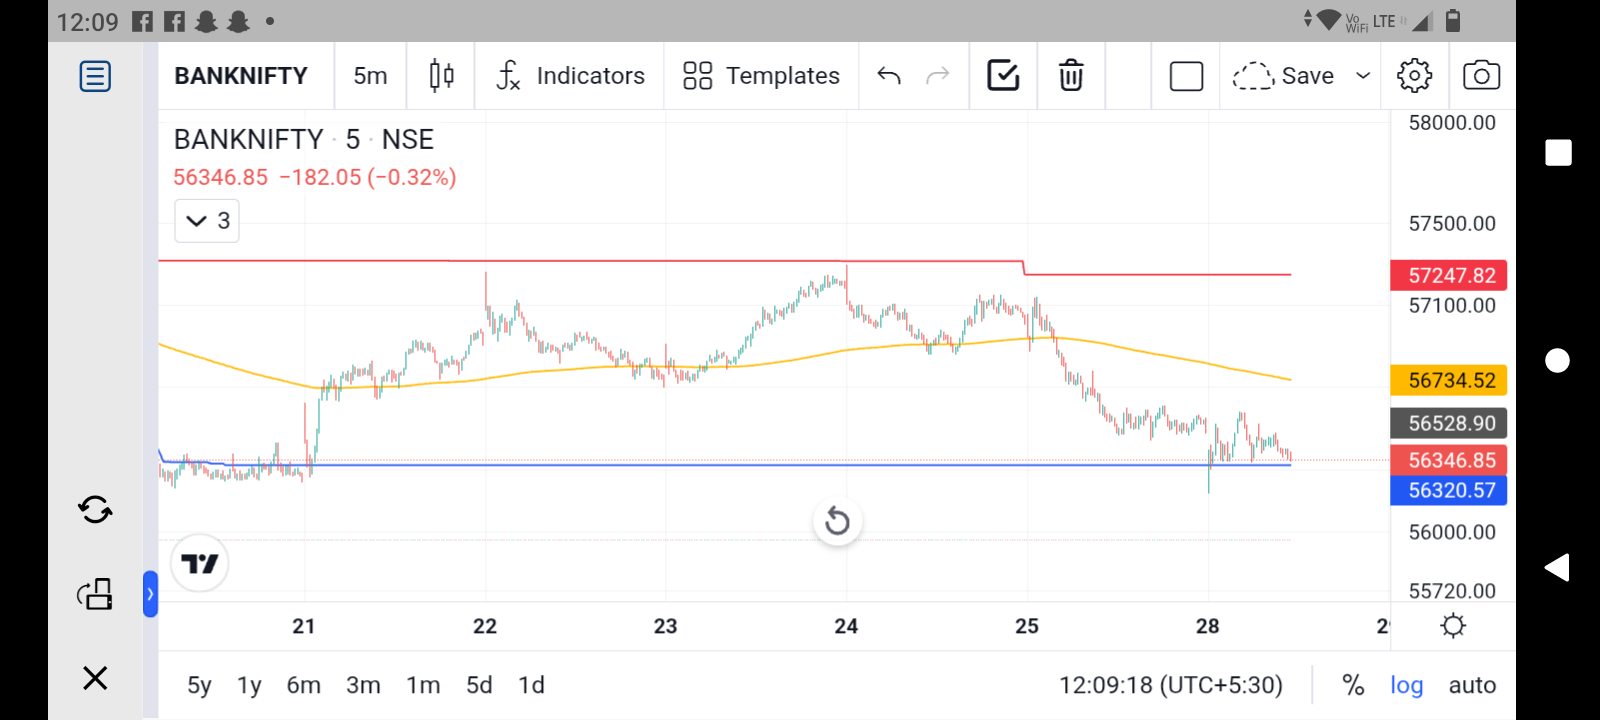
Task: Select the chart layout square icon
Action: [1186, 76]
